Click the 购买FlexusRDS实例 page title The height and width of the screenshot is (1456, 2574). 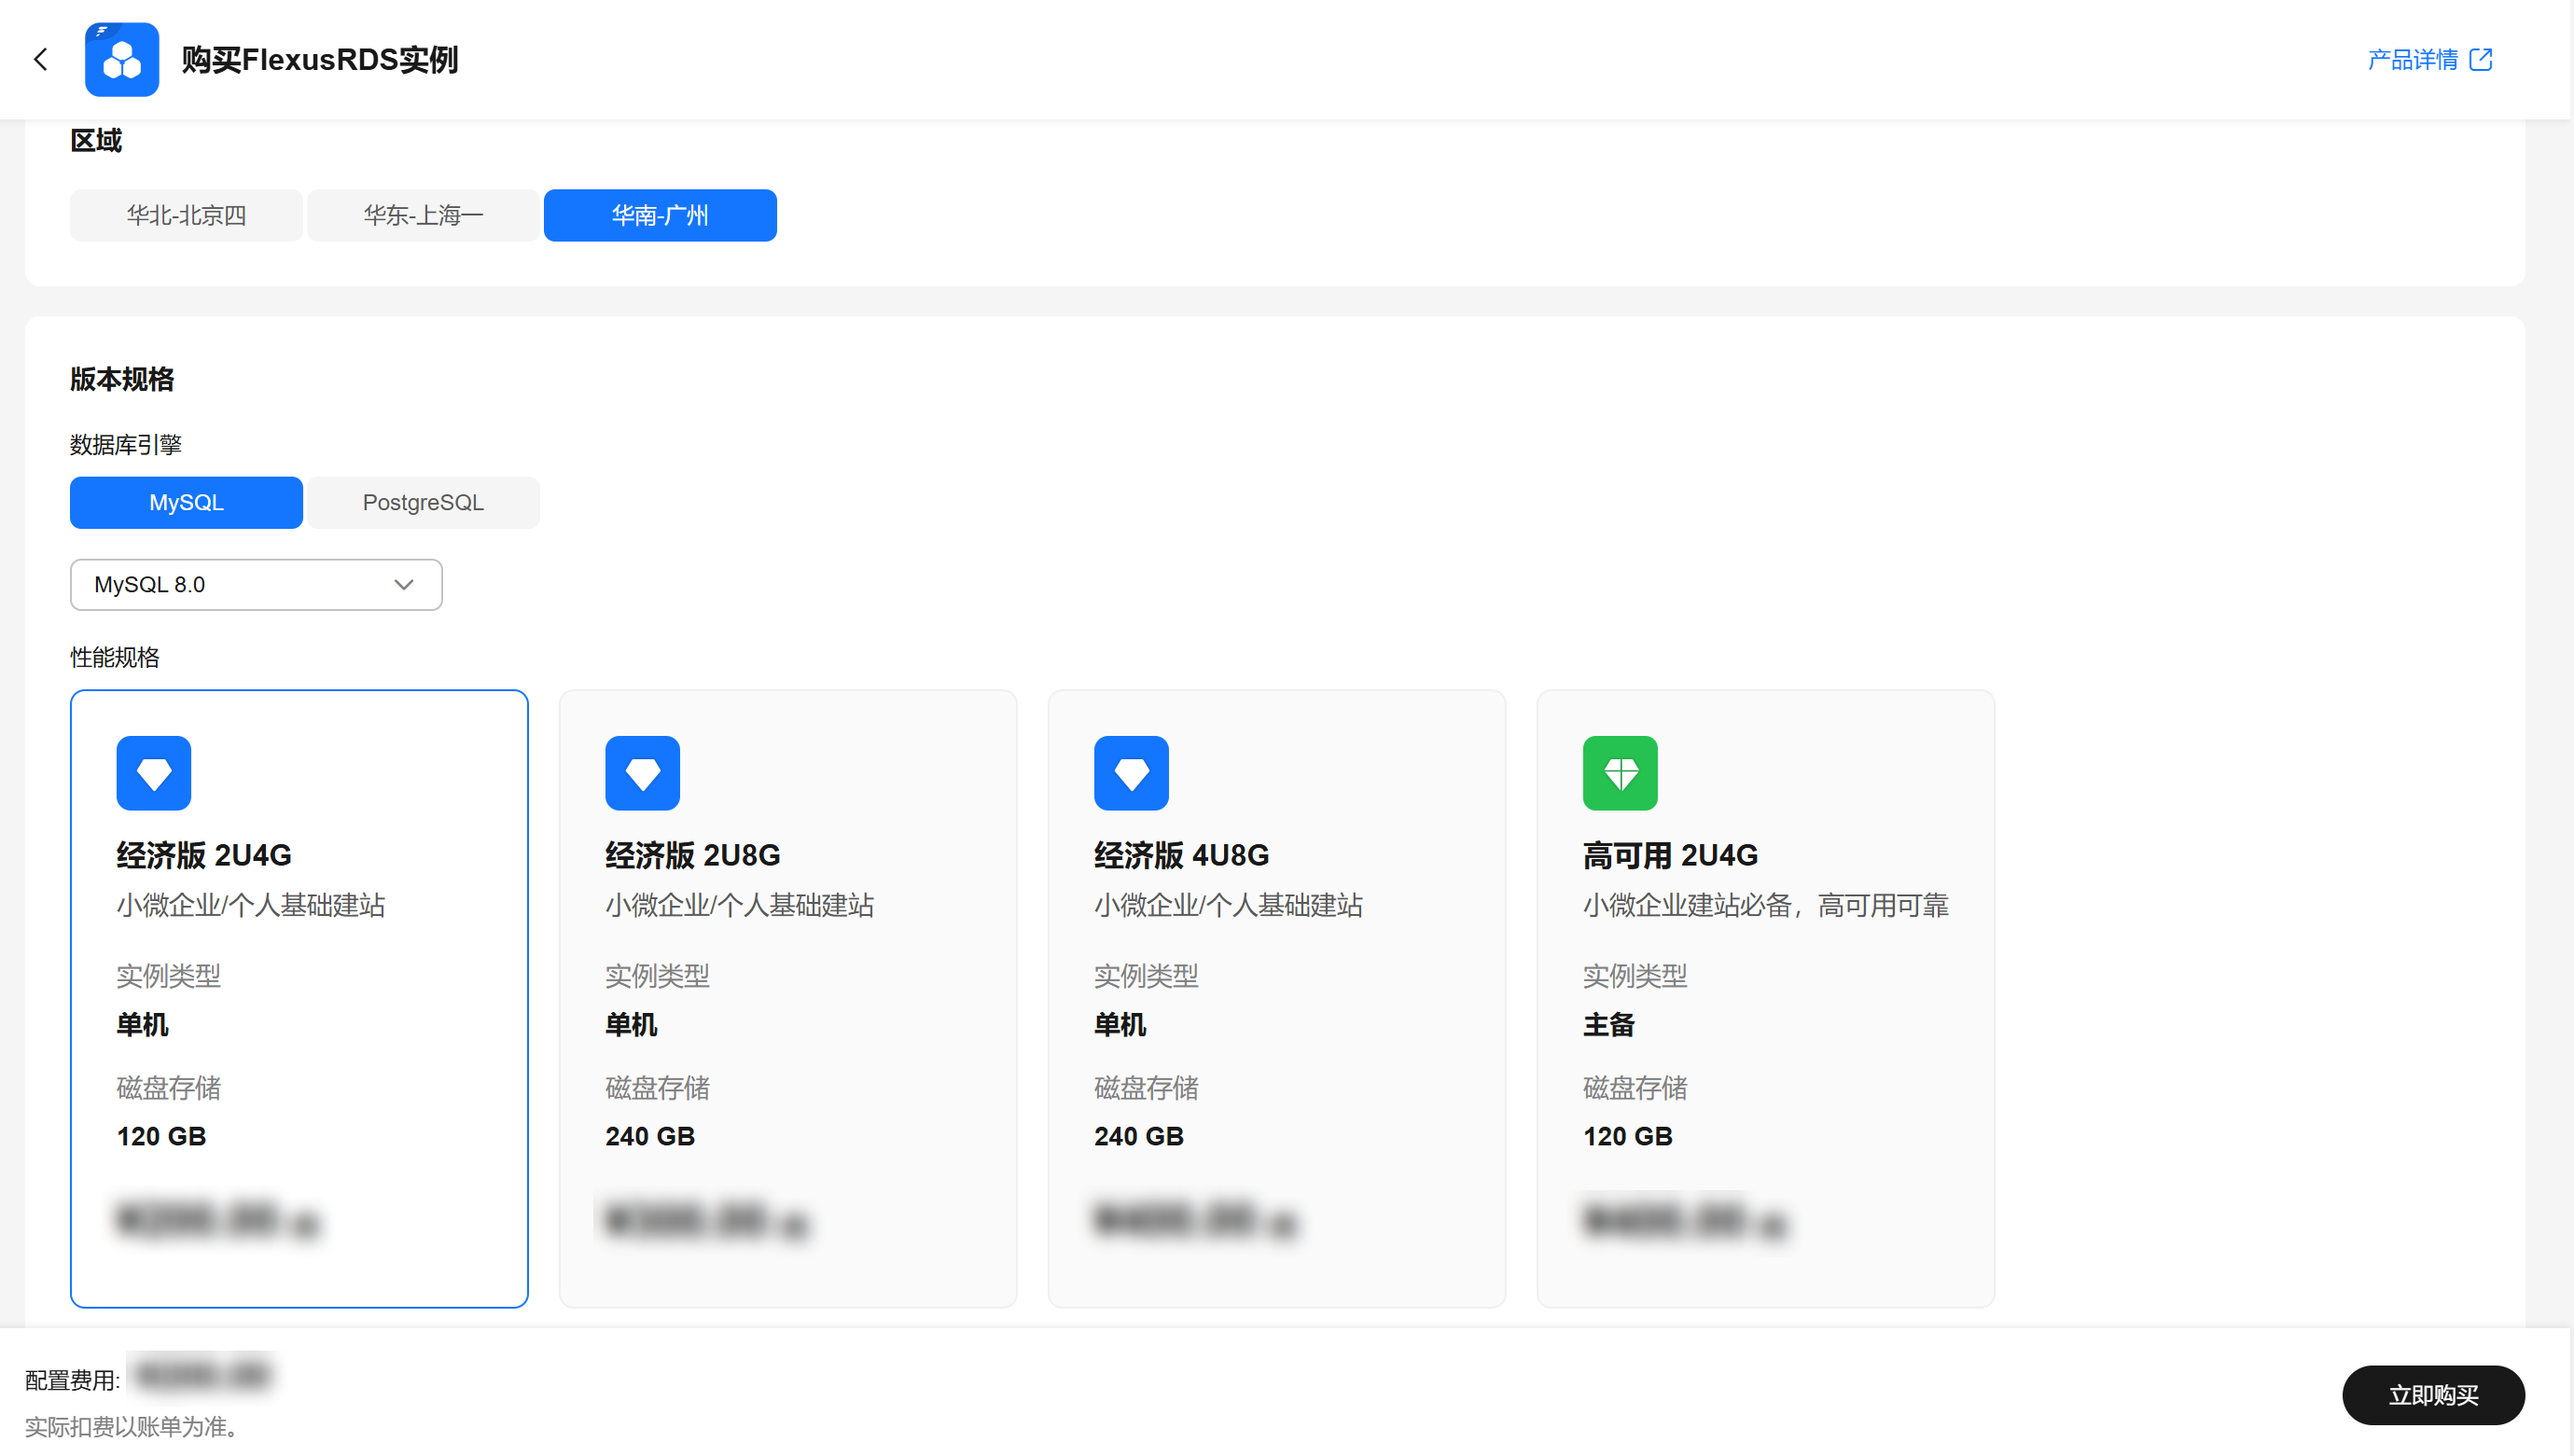click(x=320, y=60)
